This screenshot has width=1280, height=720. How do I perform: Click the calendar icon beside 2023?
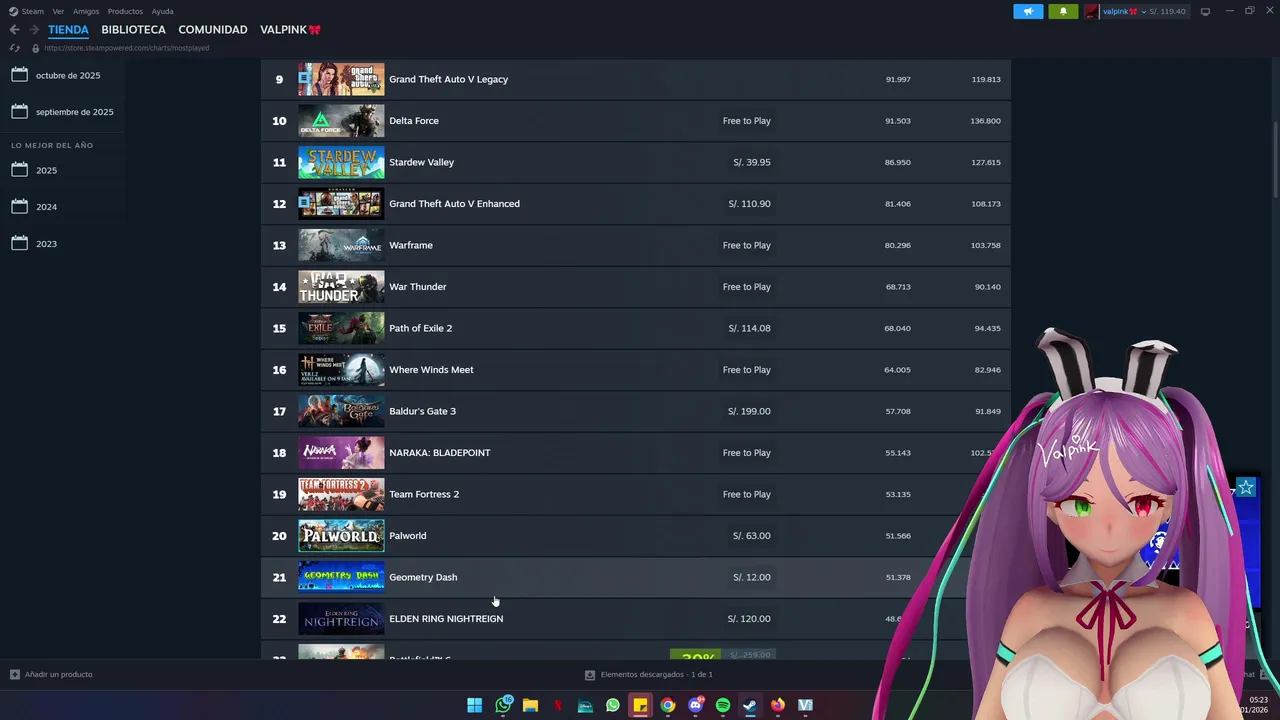pyautogui.click(x=19, y=244)
